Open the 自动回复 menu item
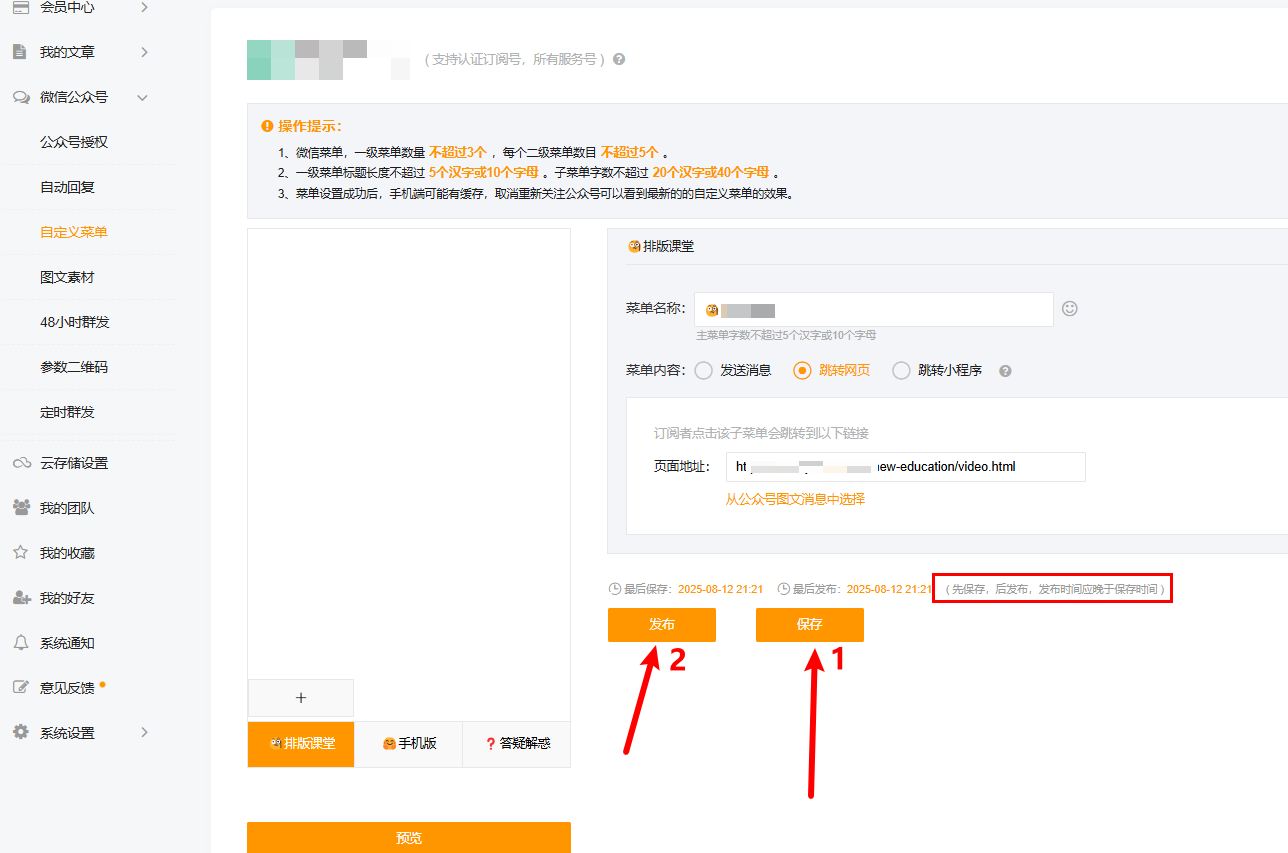This screenshot has height=853, width=1288. [67, 187]
